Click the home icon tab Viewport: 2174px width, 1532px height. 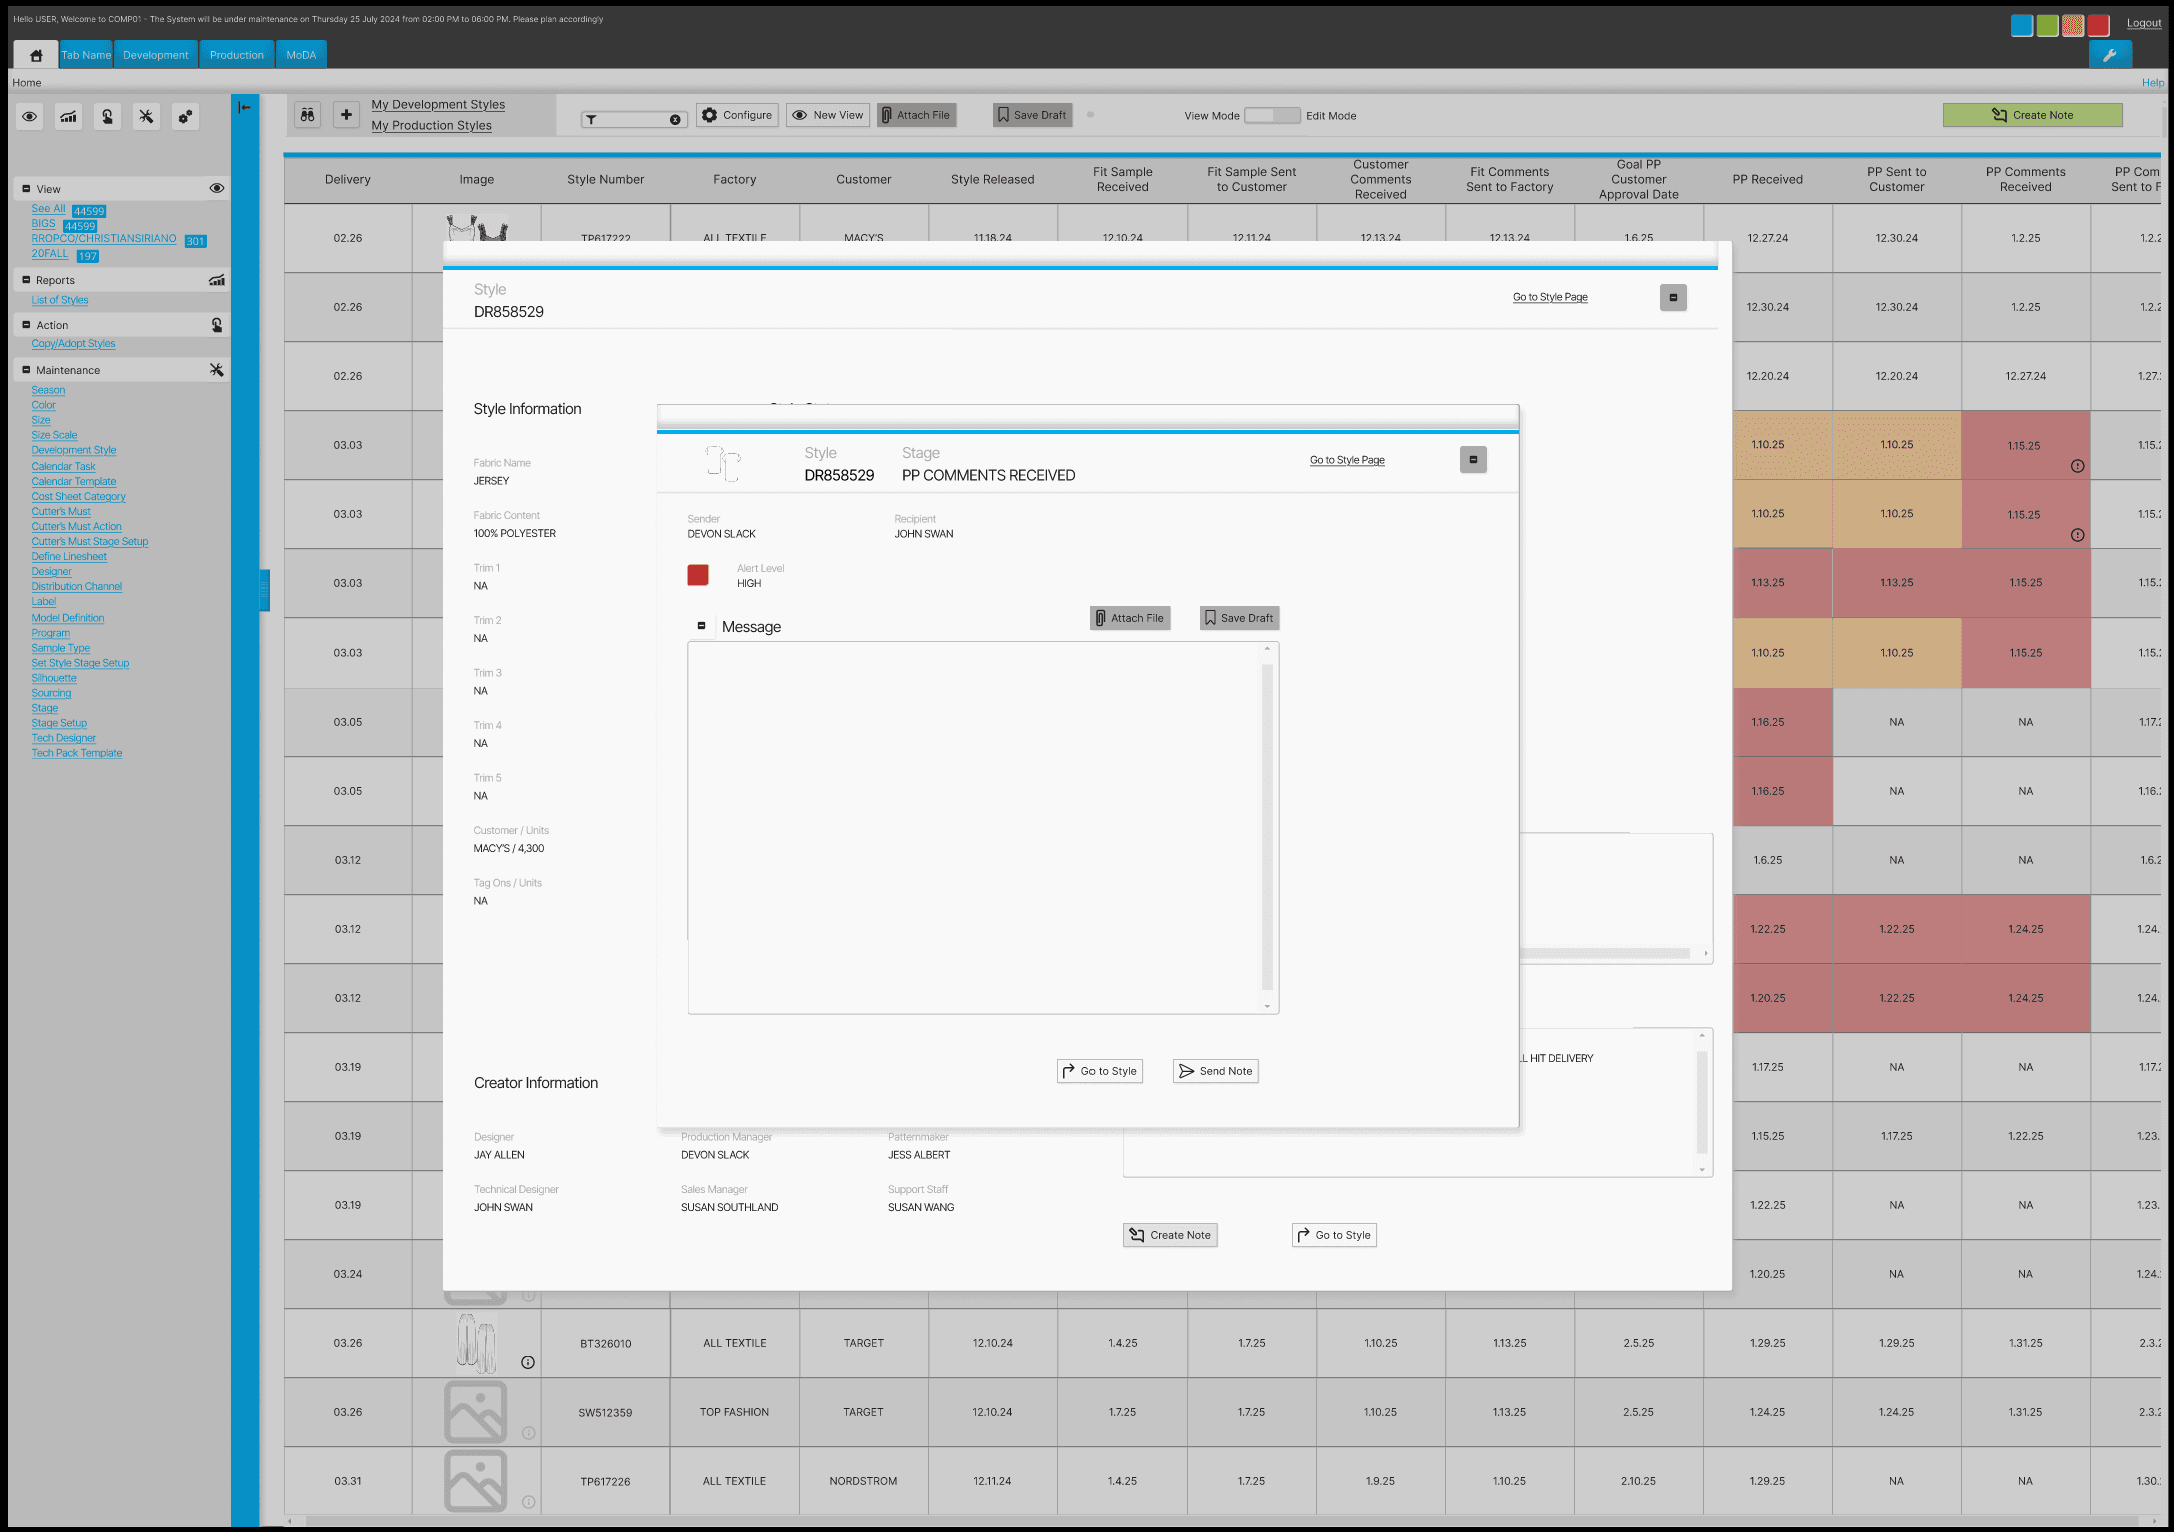click(x=36, y=55)
